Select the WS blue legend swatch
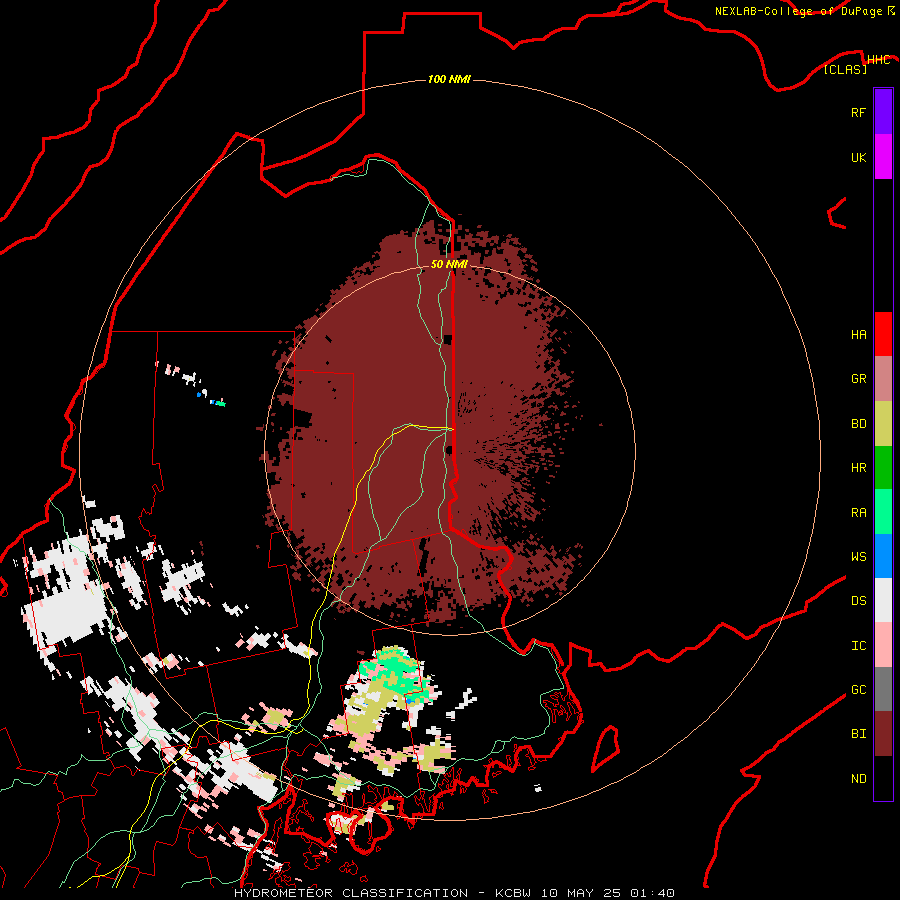 (883, 556)
